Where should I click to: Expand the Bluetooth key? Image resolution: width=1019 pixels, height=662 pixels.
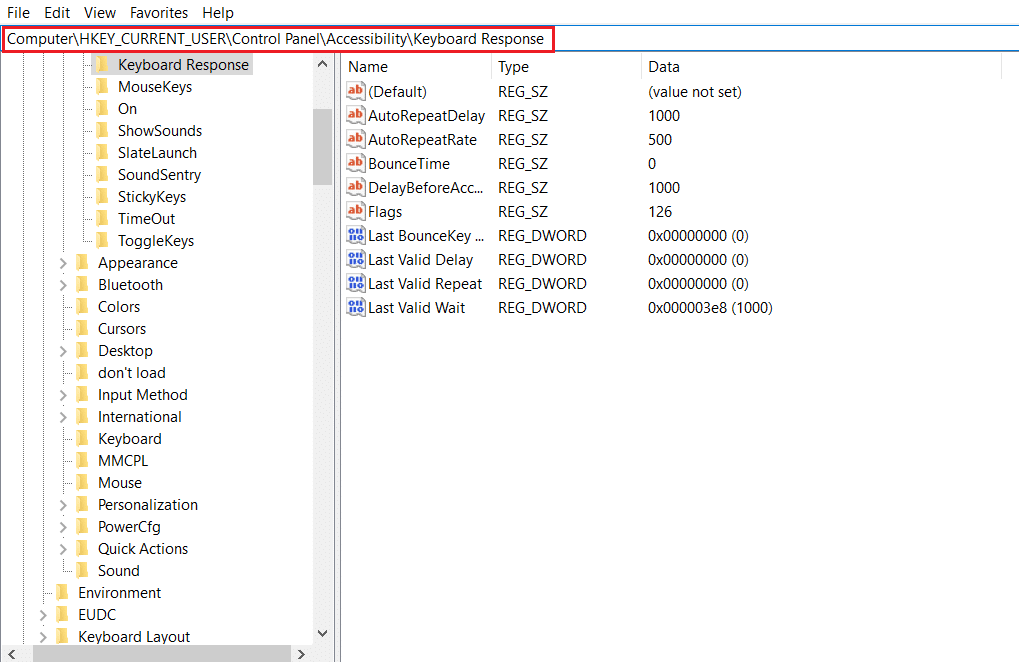click(63, 285)
